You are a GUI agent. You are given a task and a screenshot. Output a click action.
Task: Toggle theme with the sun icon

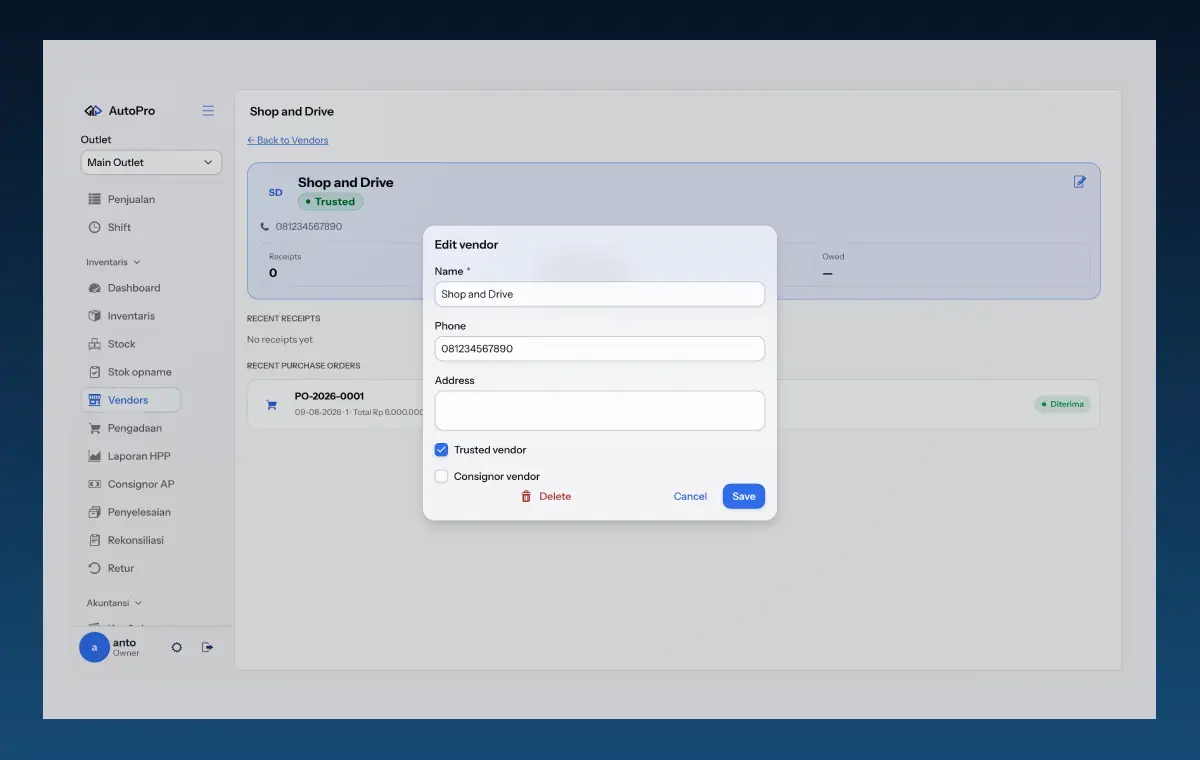tap(177, 647)
